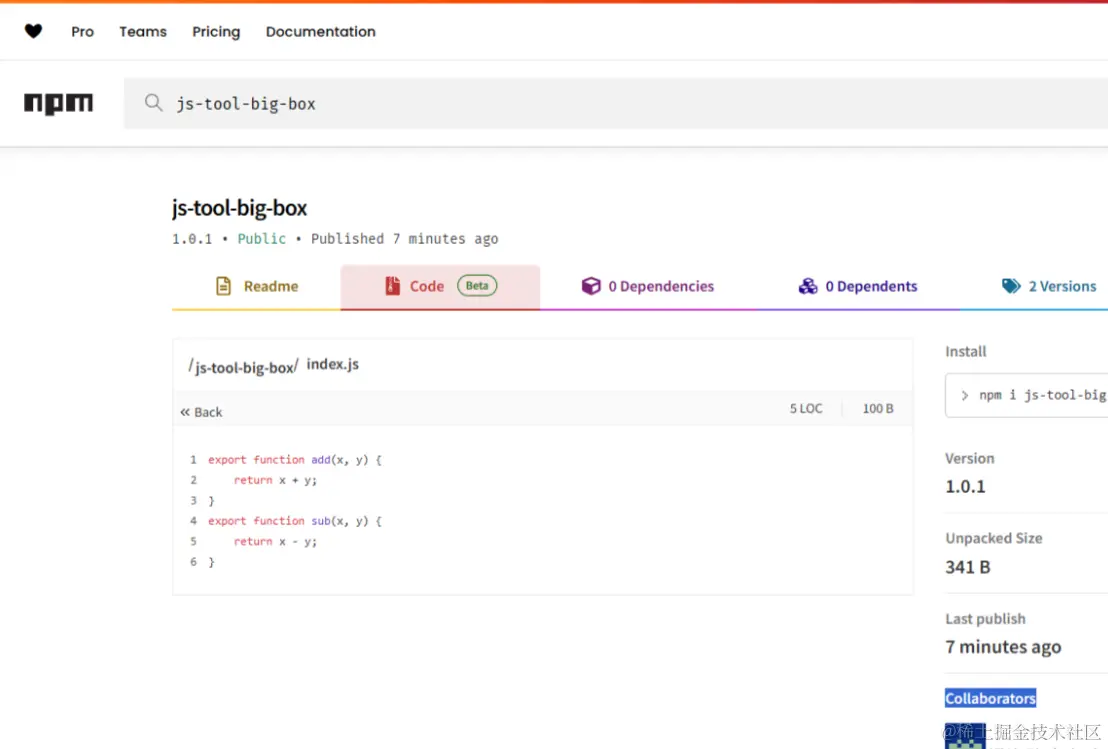1108x749 pixels.
Task: Select the Code tab label
Action: tap(427, 286)
